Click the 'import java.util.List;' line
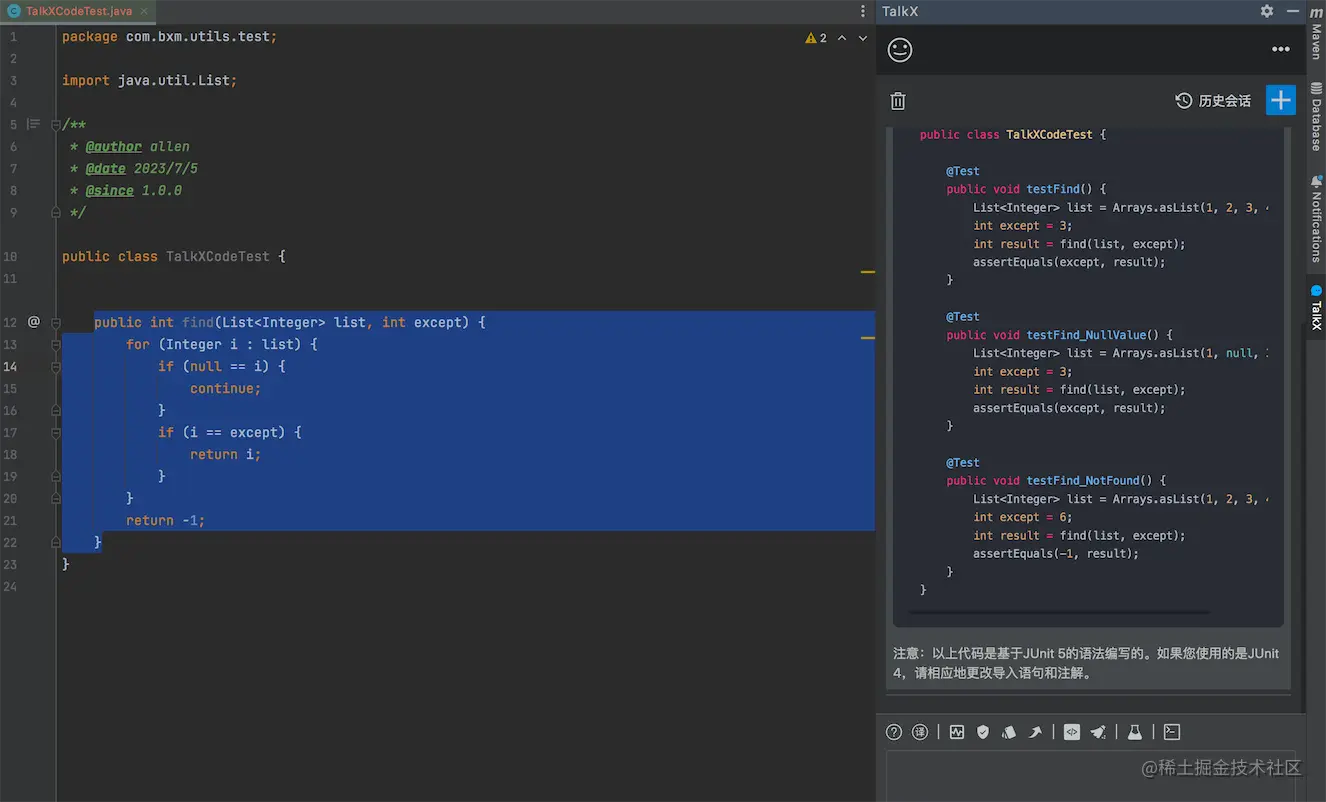 coord(150,80)
